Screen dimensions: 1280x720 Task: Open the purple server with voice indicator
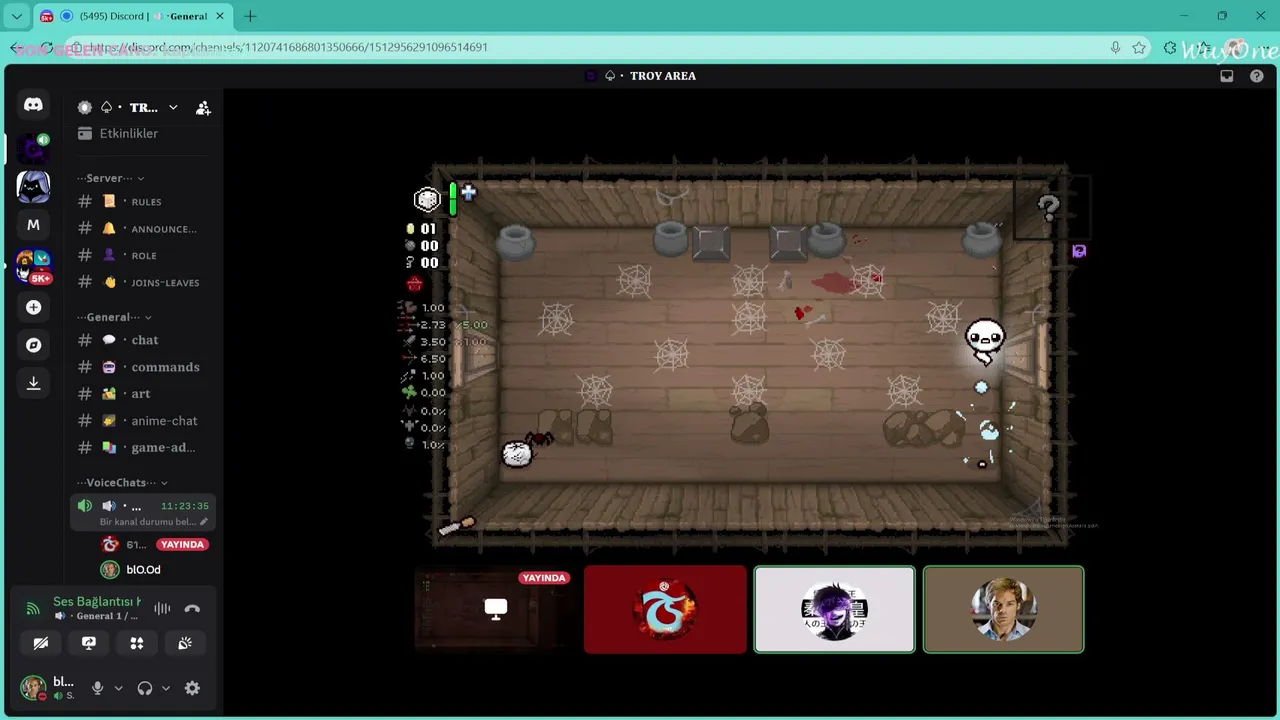coord(34,148)
